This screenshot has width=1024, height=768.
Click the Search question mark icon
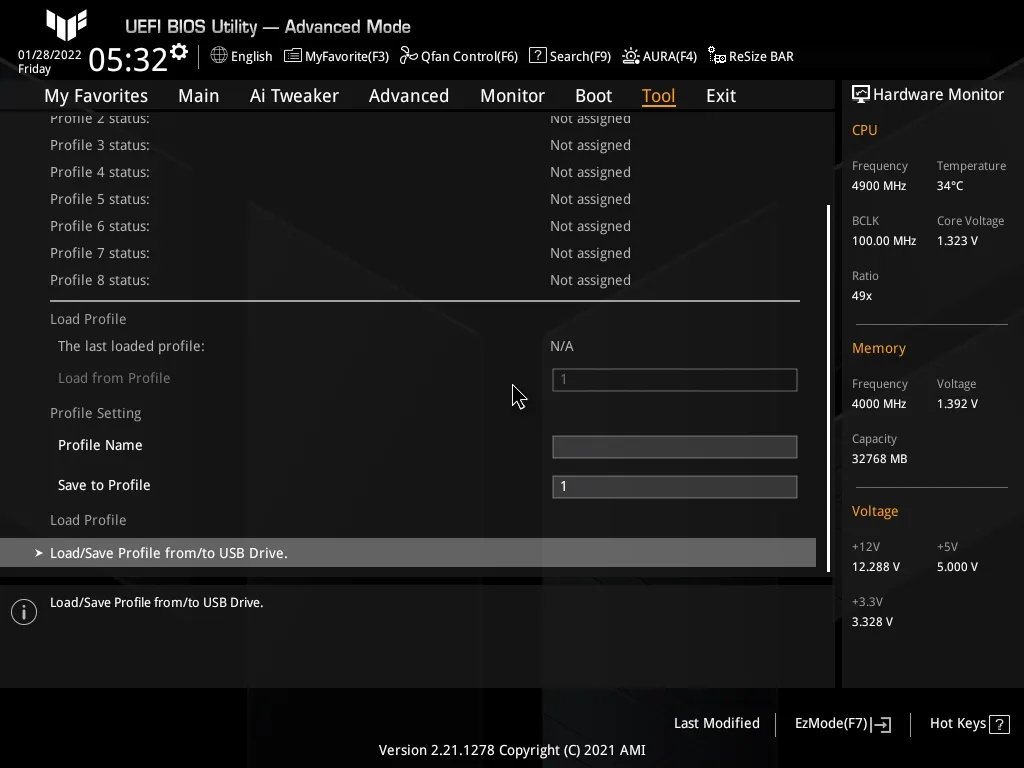[x=537, y=56]
